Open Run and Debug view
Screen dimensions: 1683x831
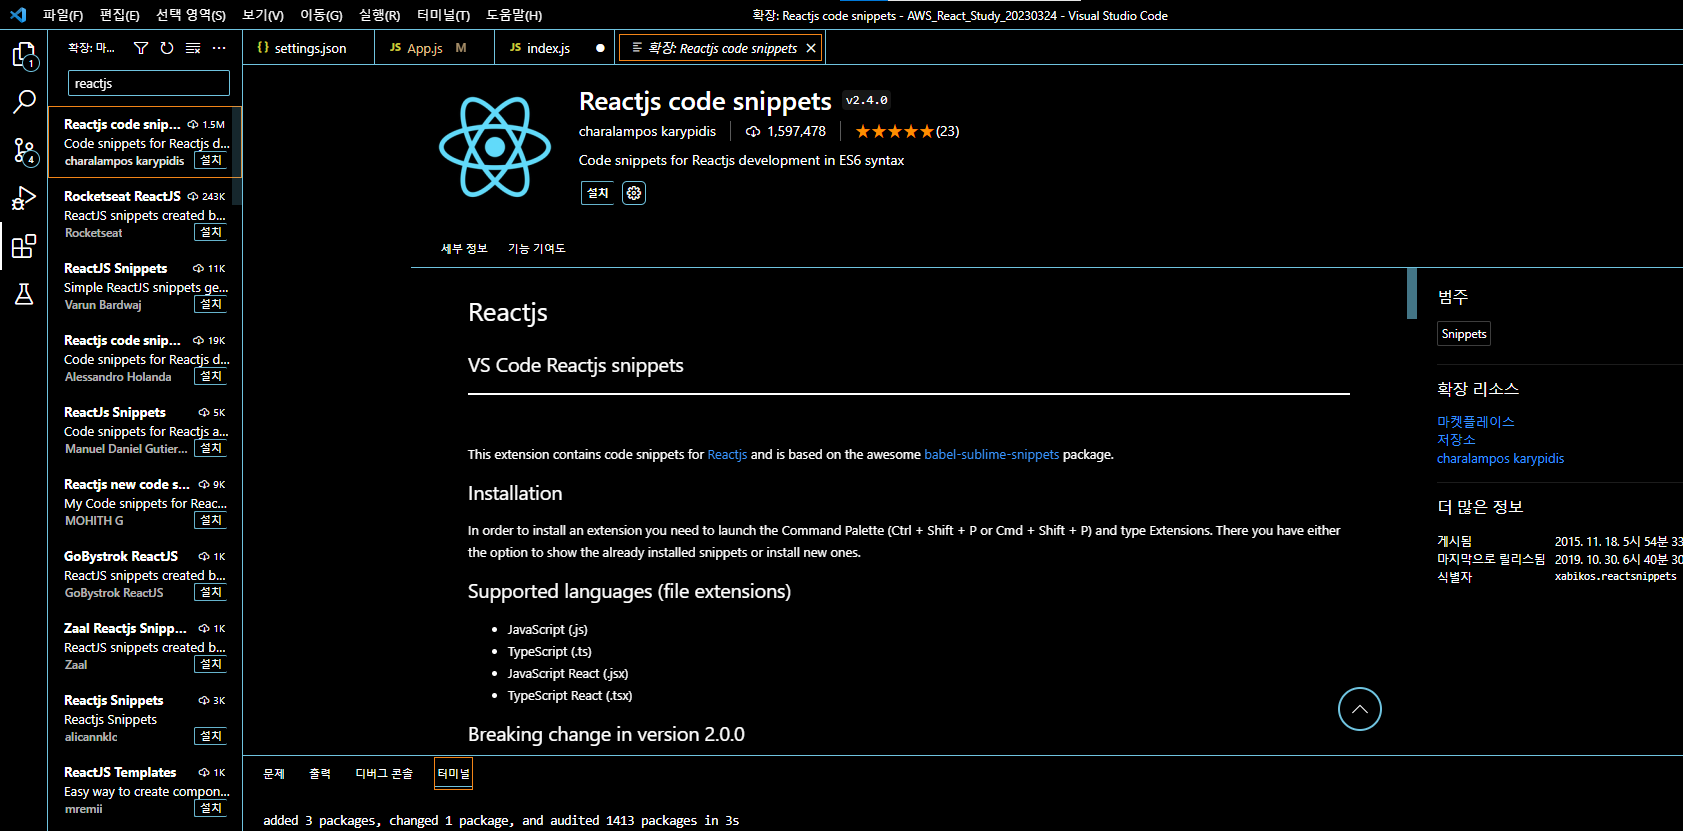pos(24,198)
